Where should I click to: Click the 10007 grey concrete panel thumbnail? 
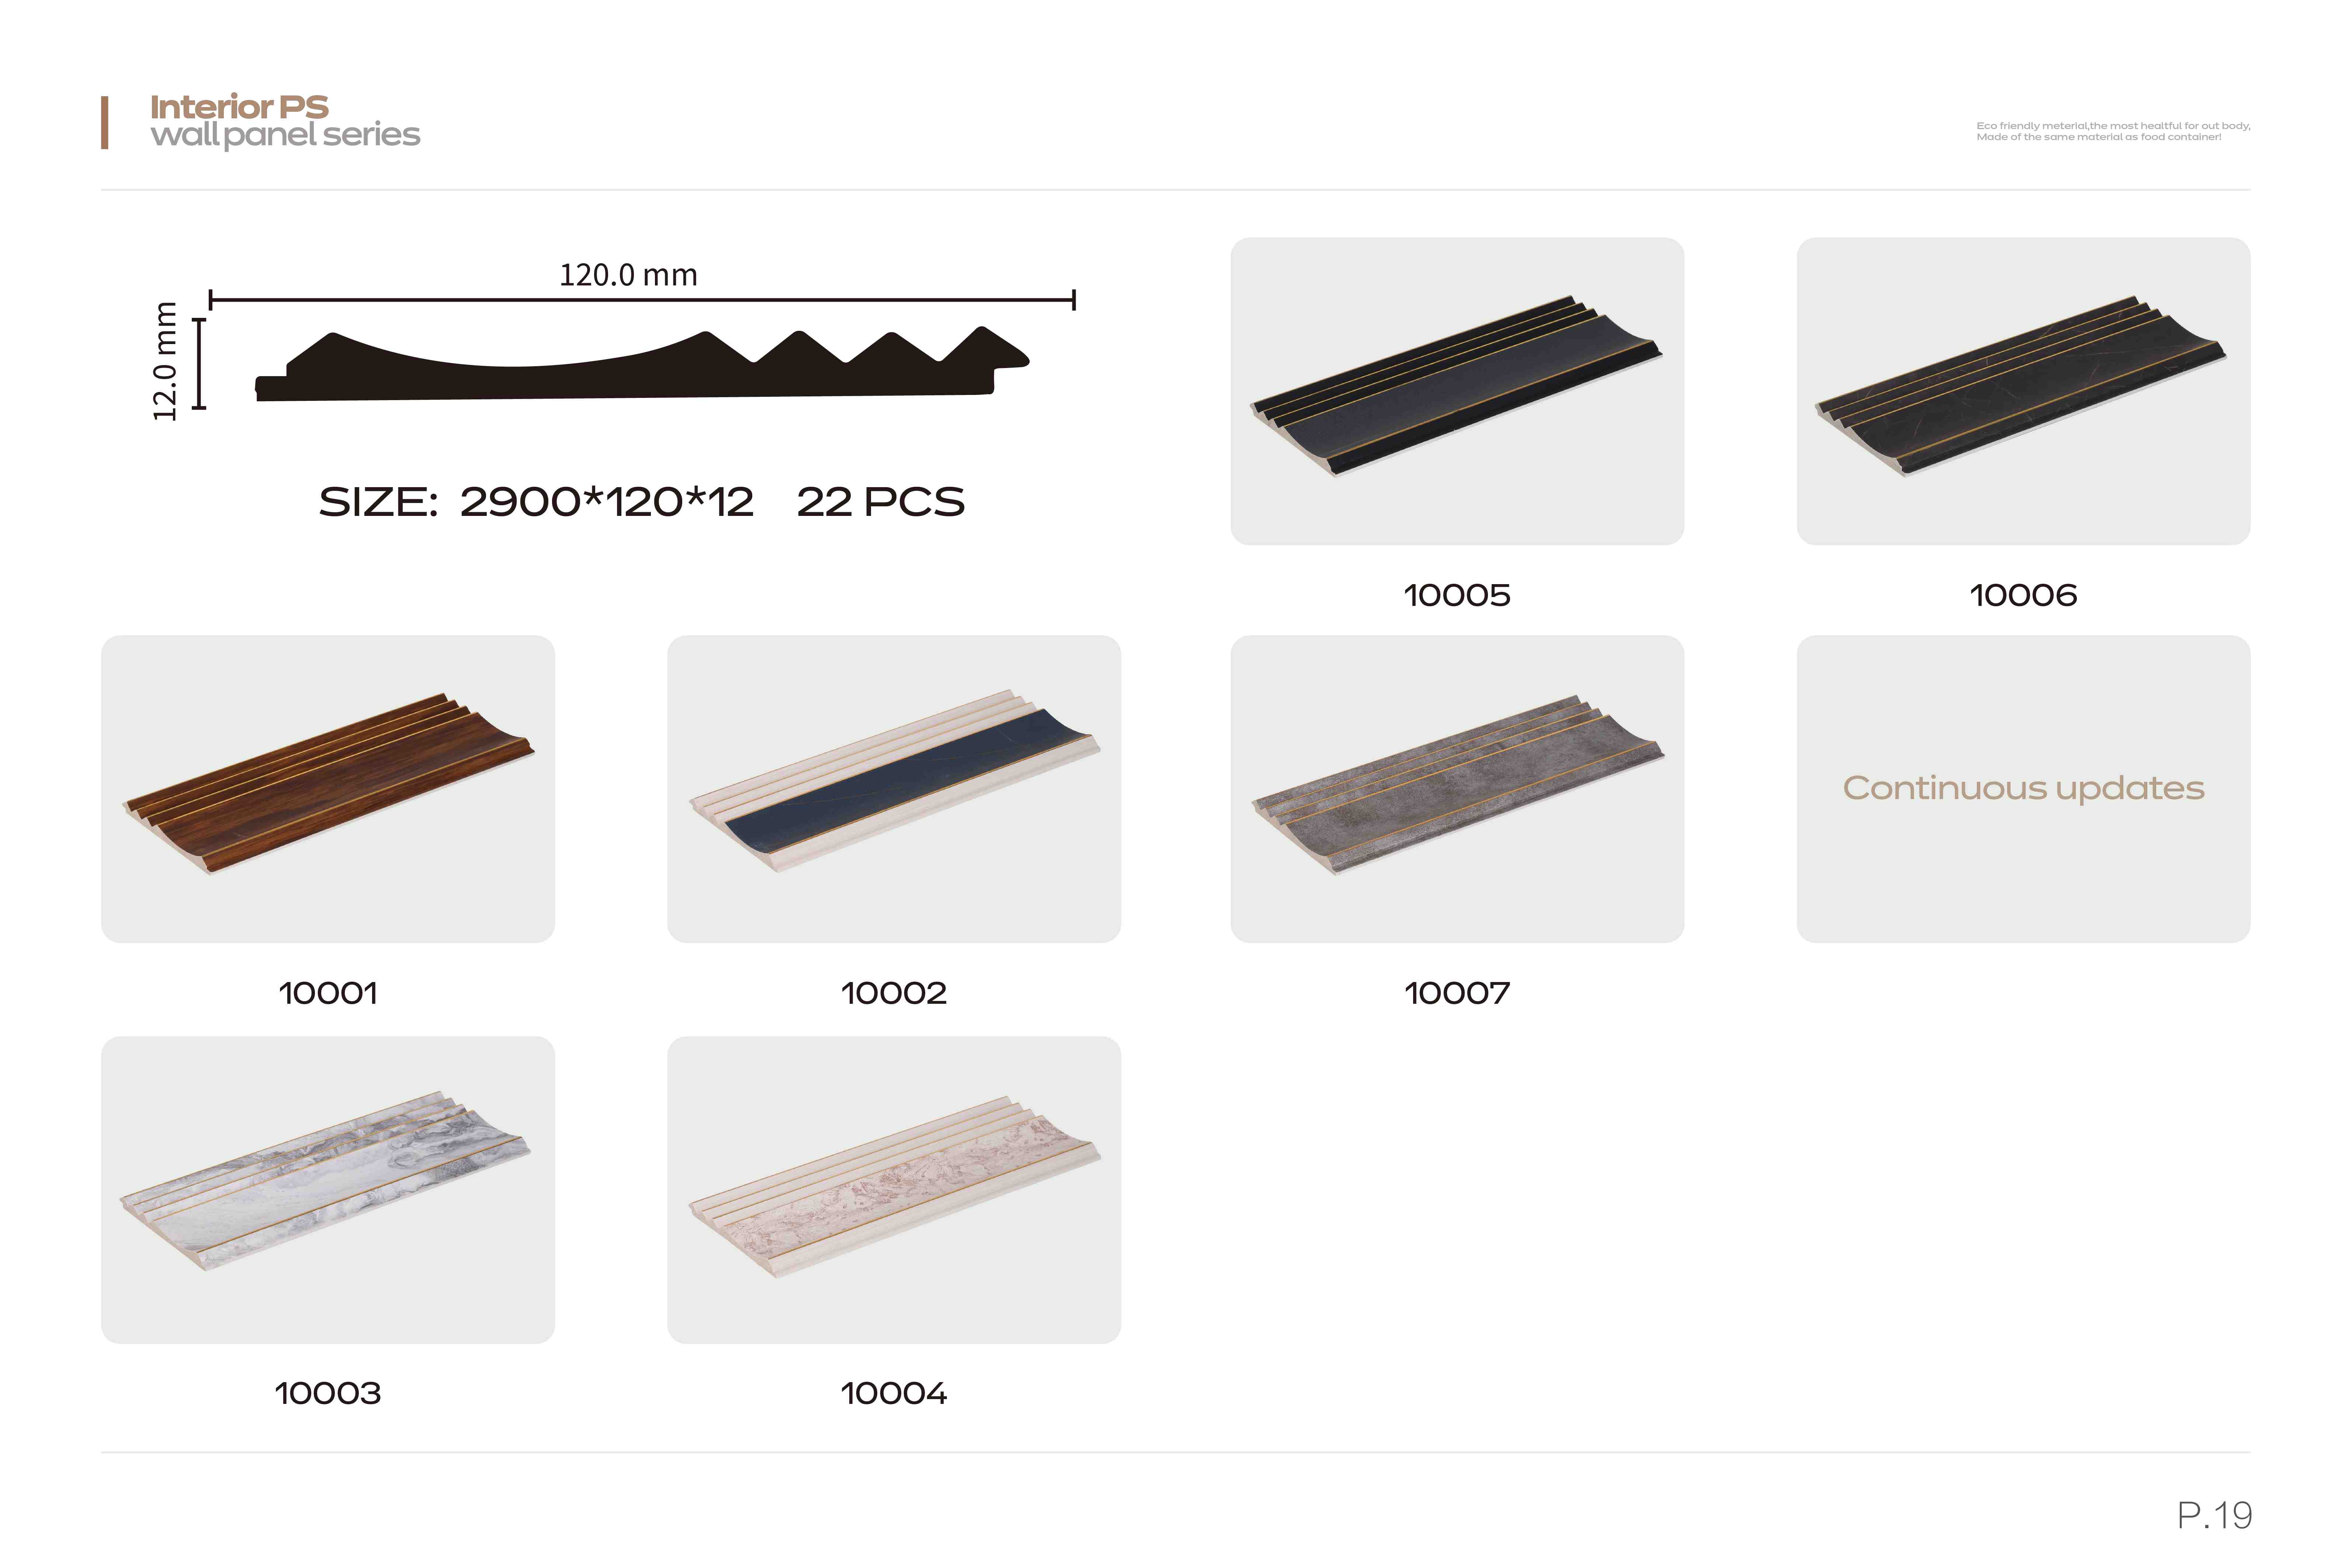point(1457,789)
